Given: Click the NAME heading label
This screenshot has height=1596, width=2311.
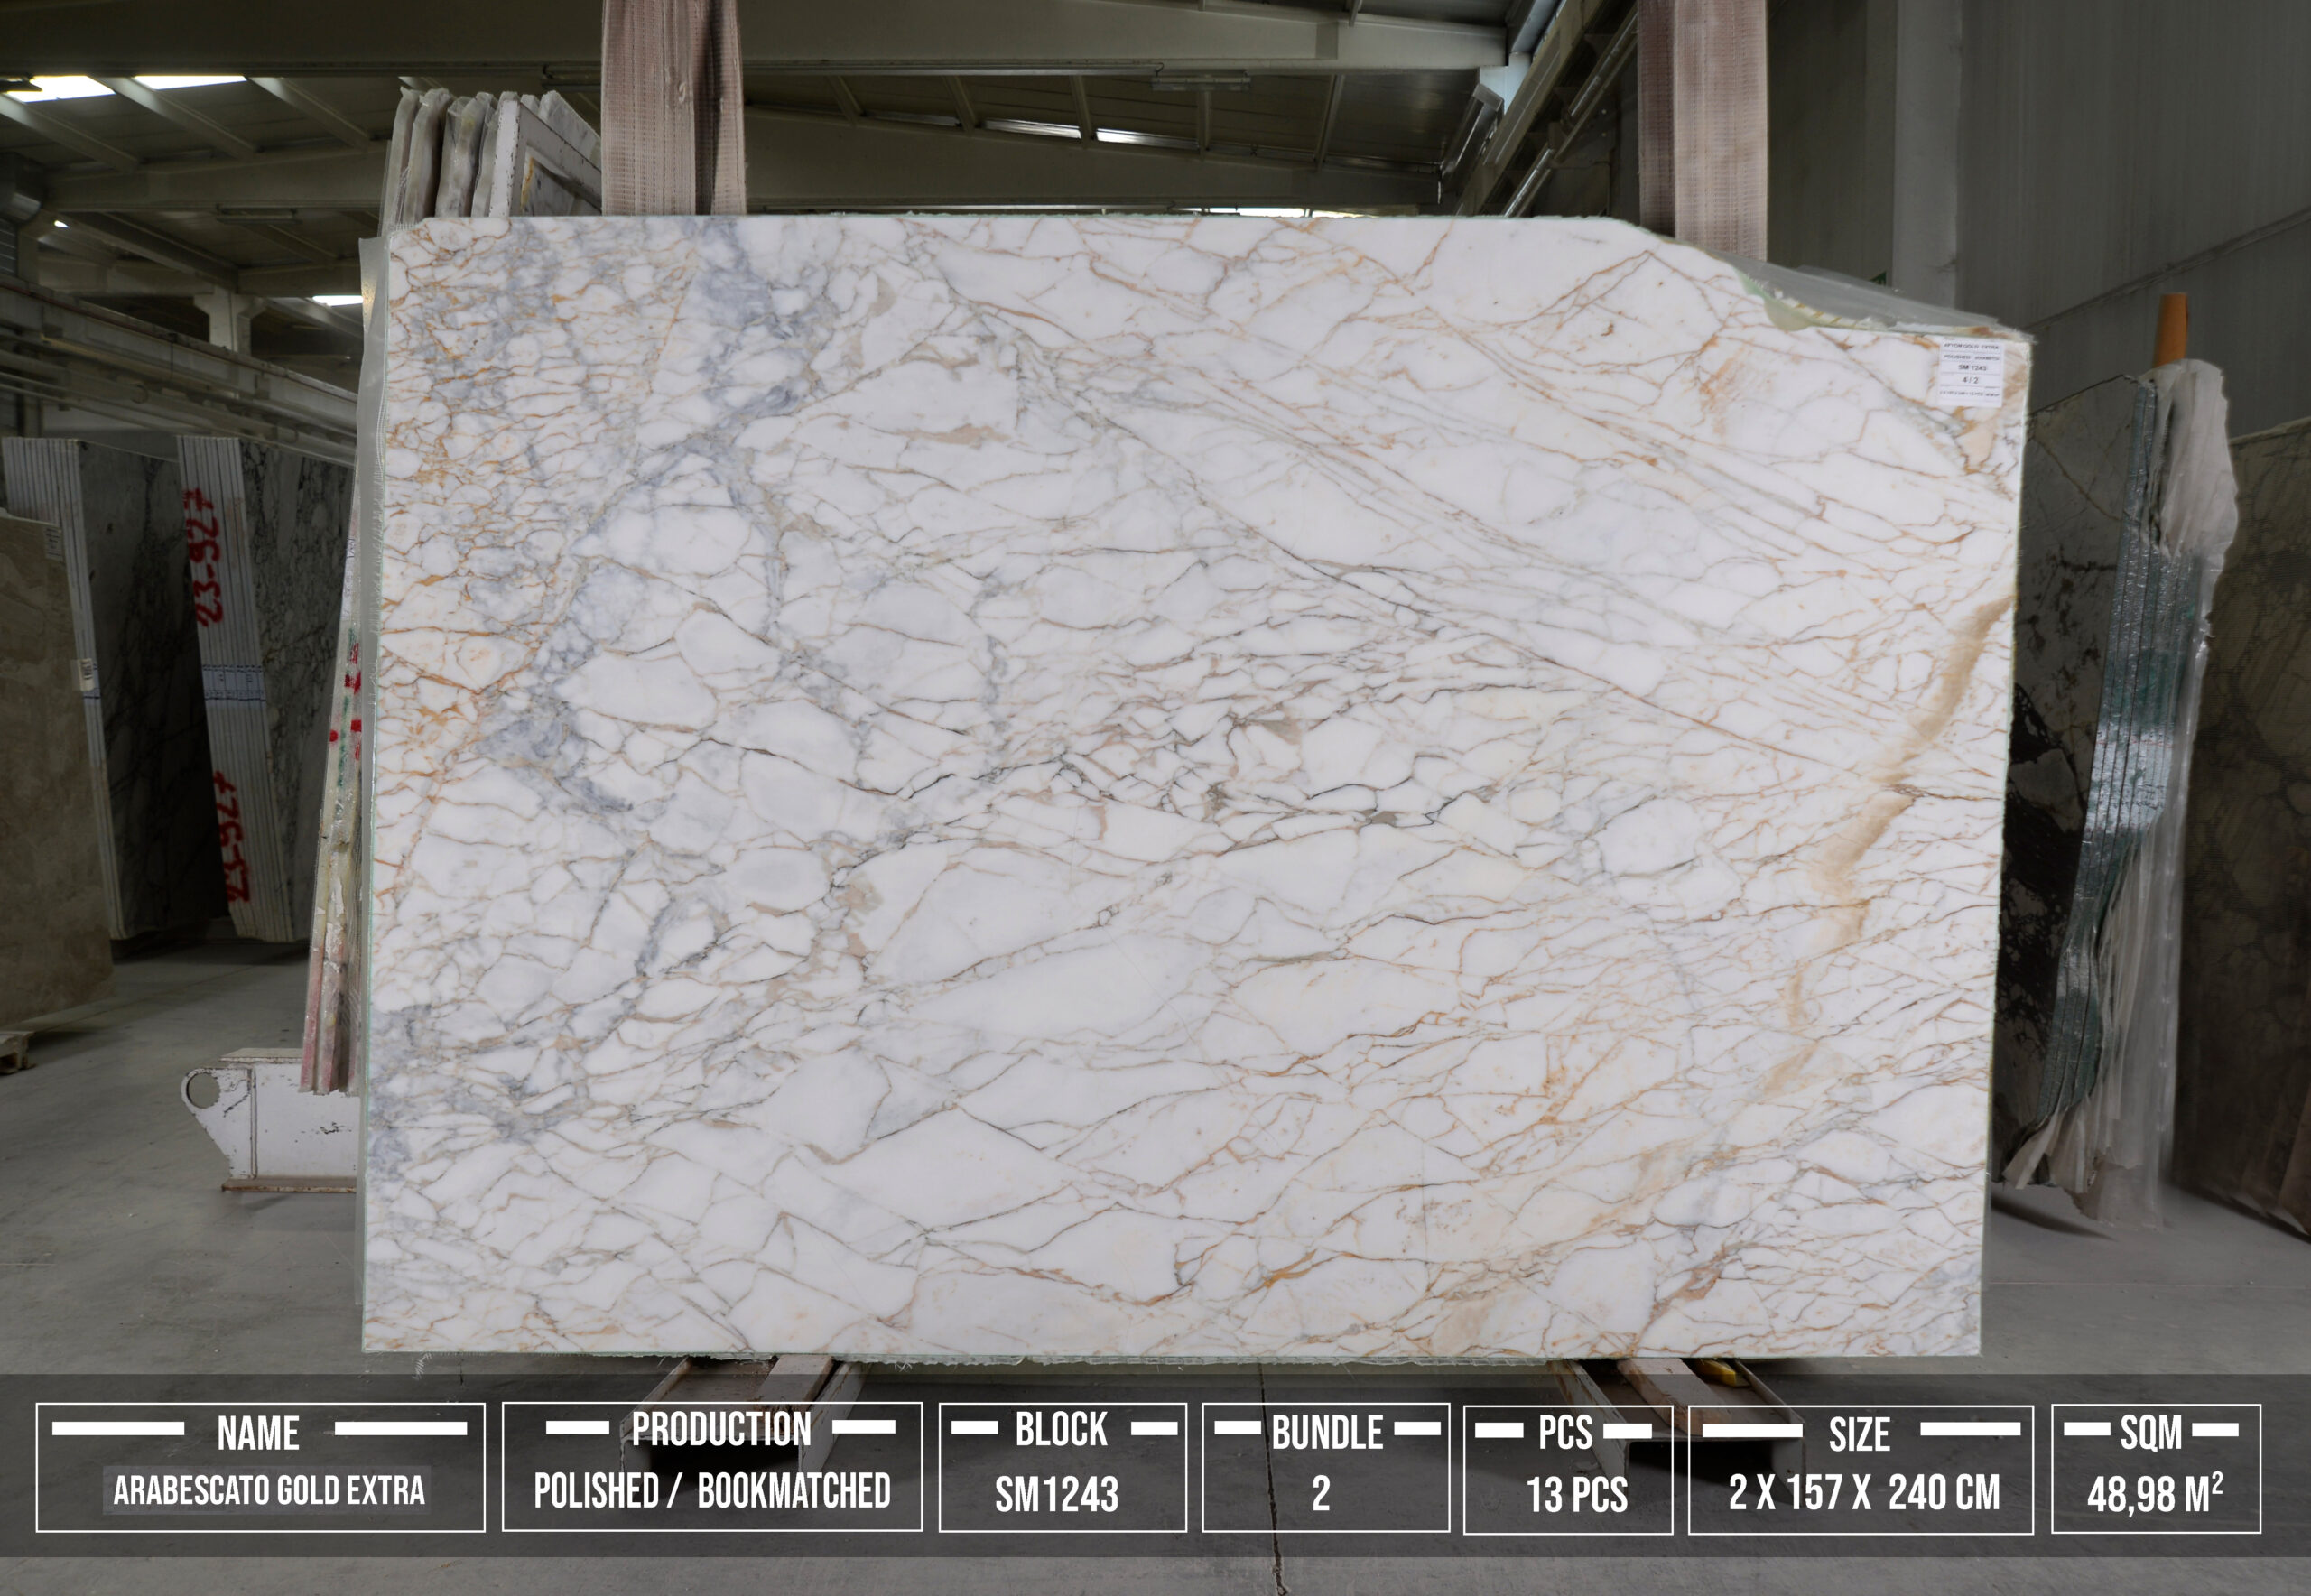Looking at the screenshot, I should (x=258, y=1434).
